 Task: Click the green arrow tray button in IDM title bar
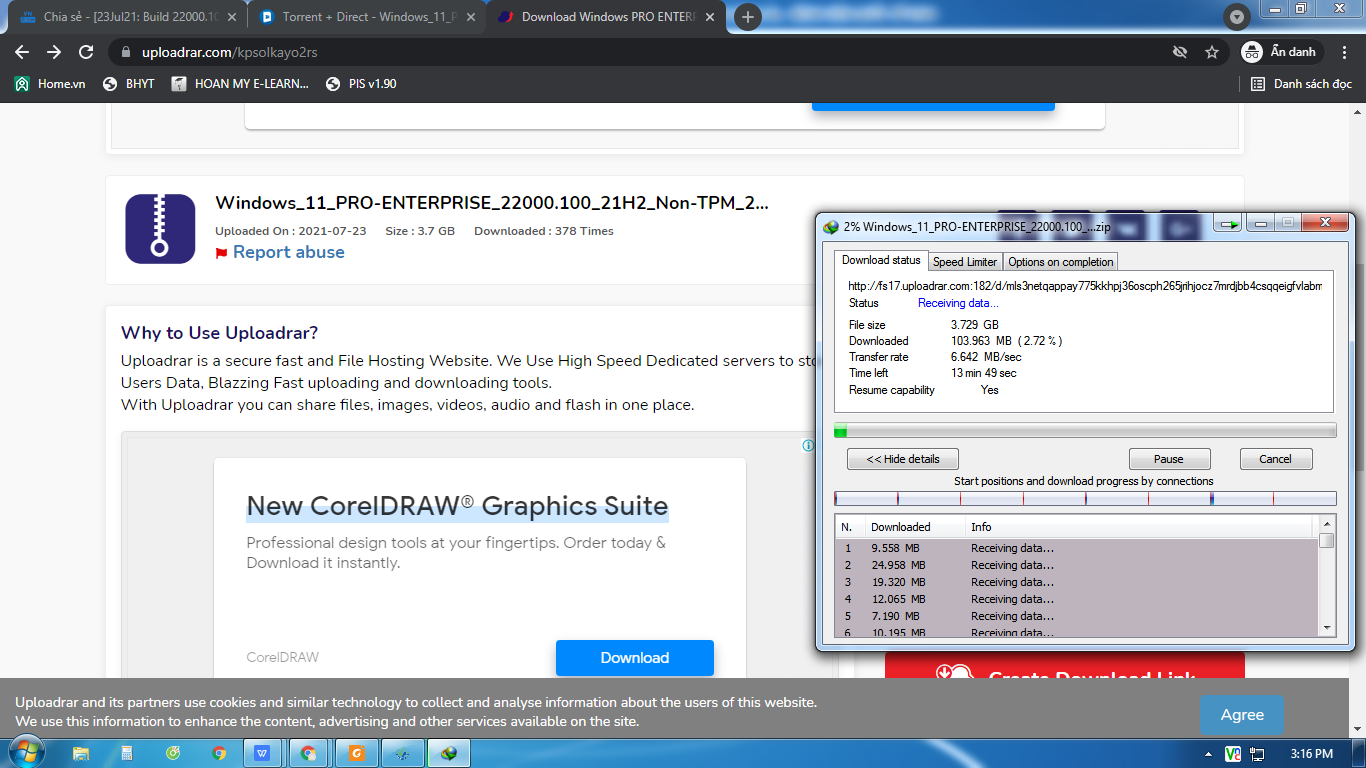tap(1230, 224)
